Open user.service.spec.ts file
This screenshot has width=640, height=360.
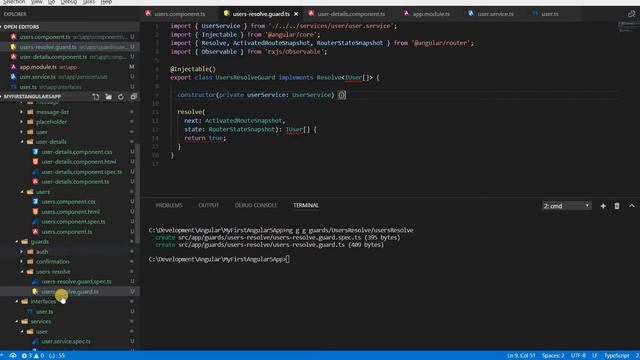66,342
